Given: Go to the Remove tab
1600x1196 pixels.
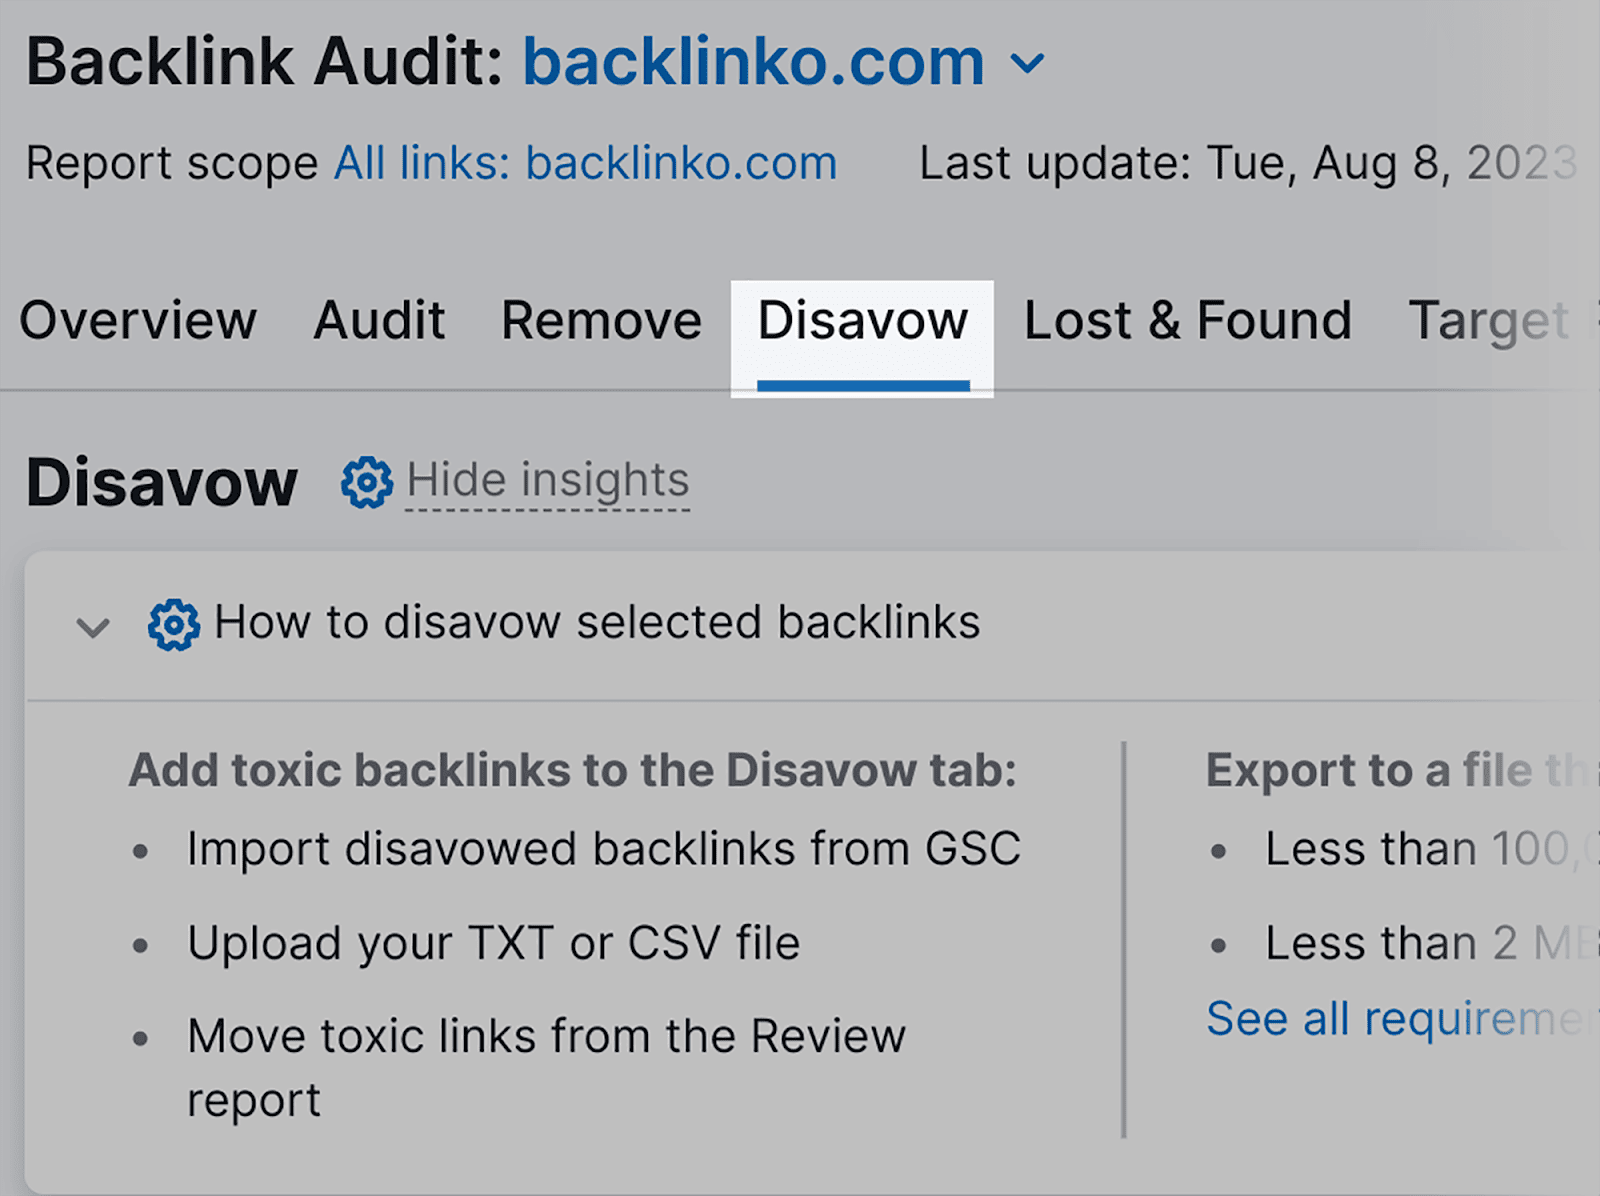Looking at the screenshot, I should point(601,321).
